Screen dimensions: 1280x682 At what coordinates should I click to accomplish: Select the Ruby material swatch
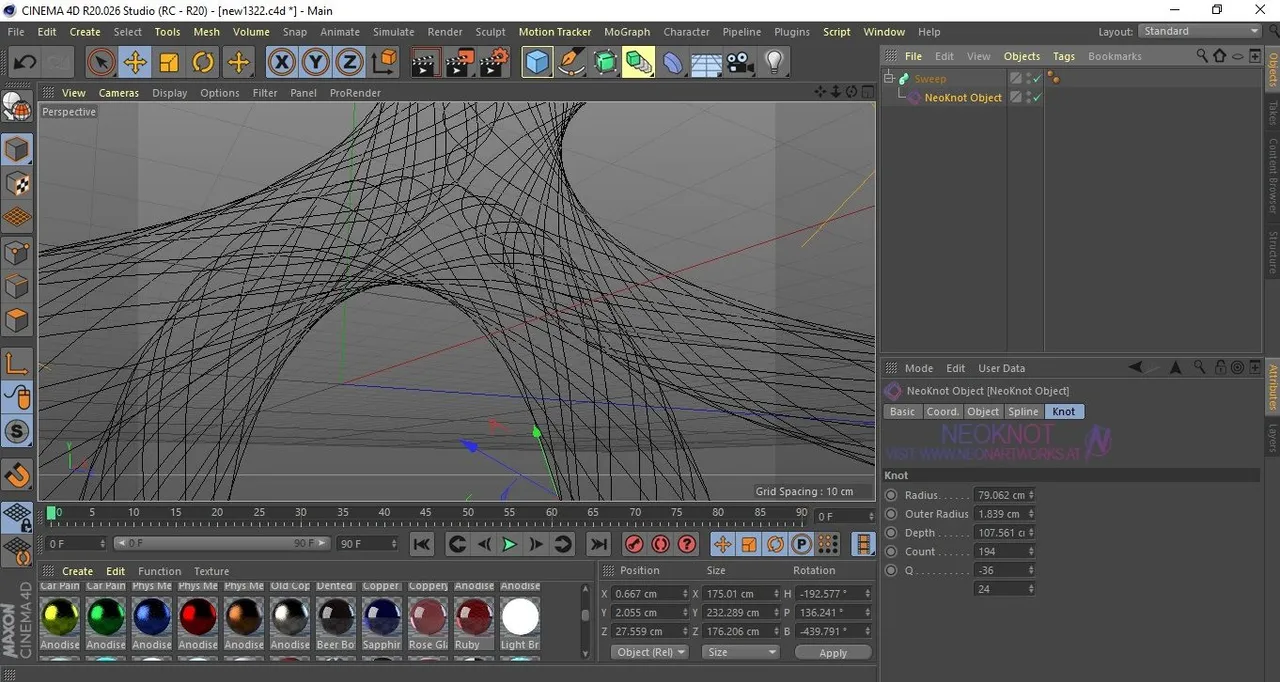coord(473,617)
